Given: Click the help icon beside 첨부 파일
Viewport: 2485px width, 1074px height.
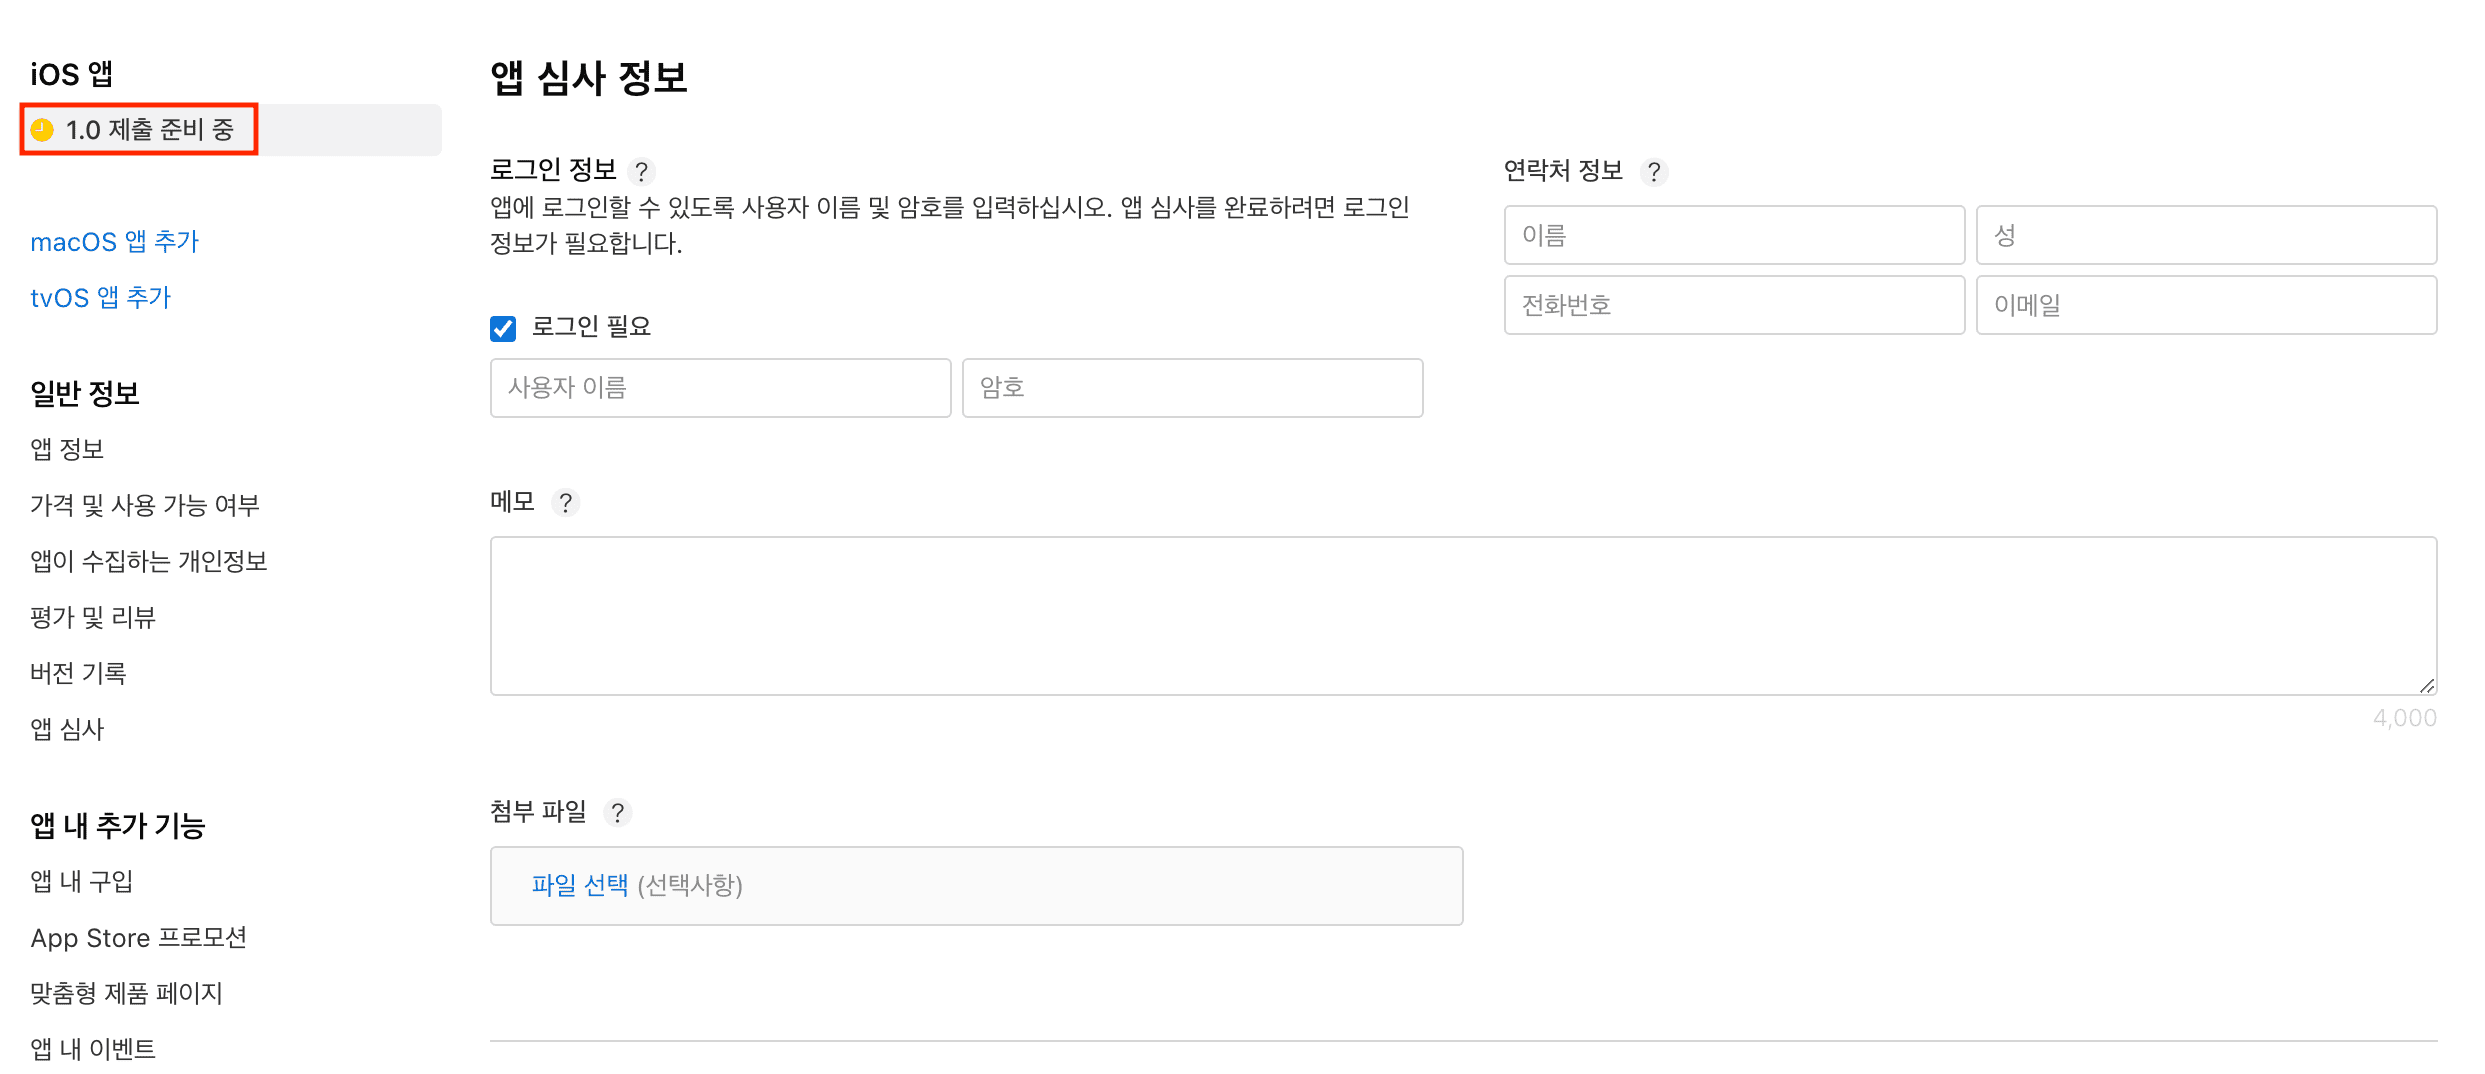Looking at the screenshot, I should pyautogui.click(x=618, y=813).
